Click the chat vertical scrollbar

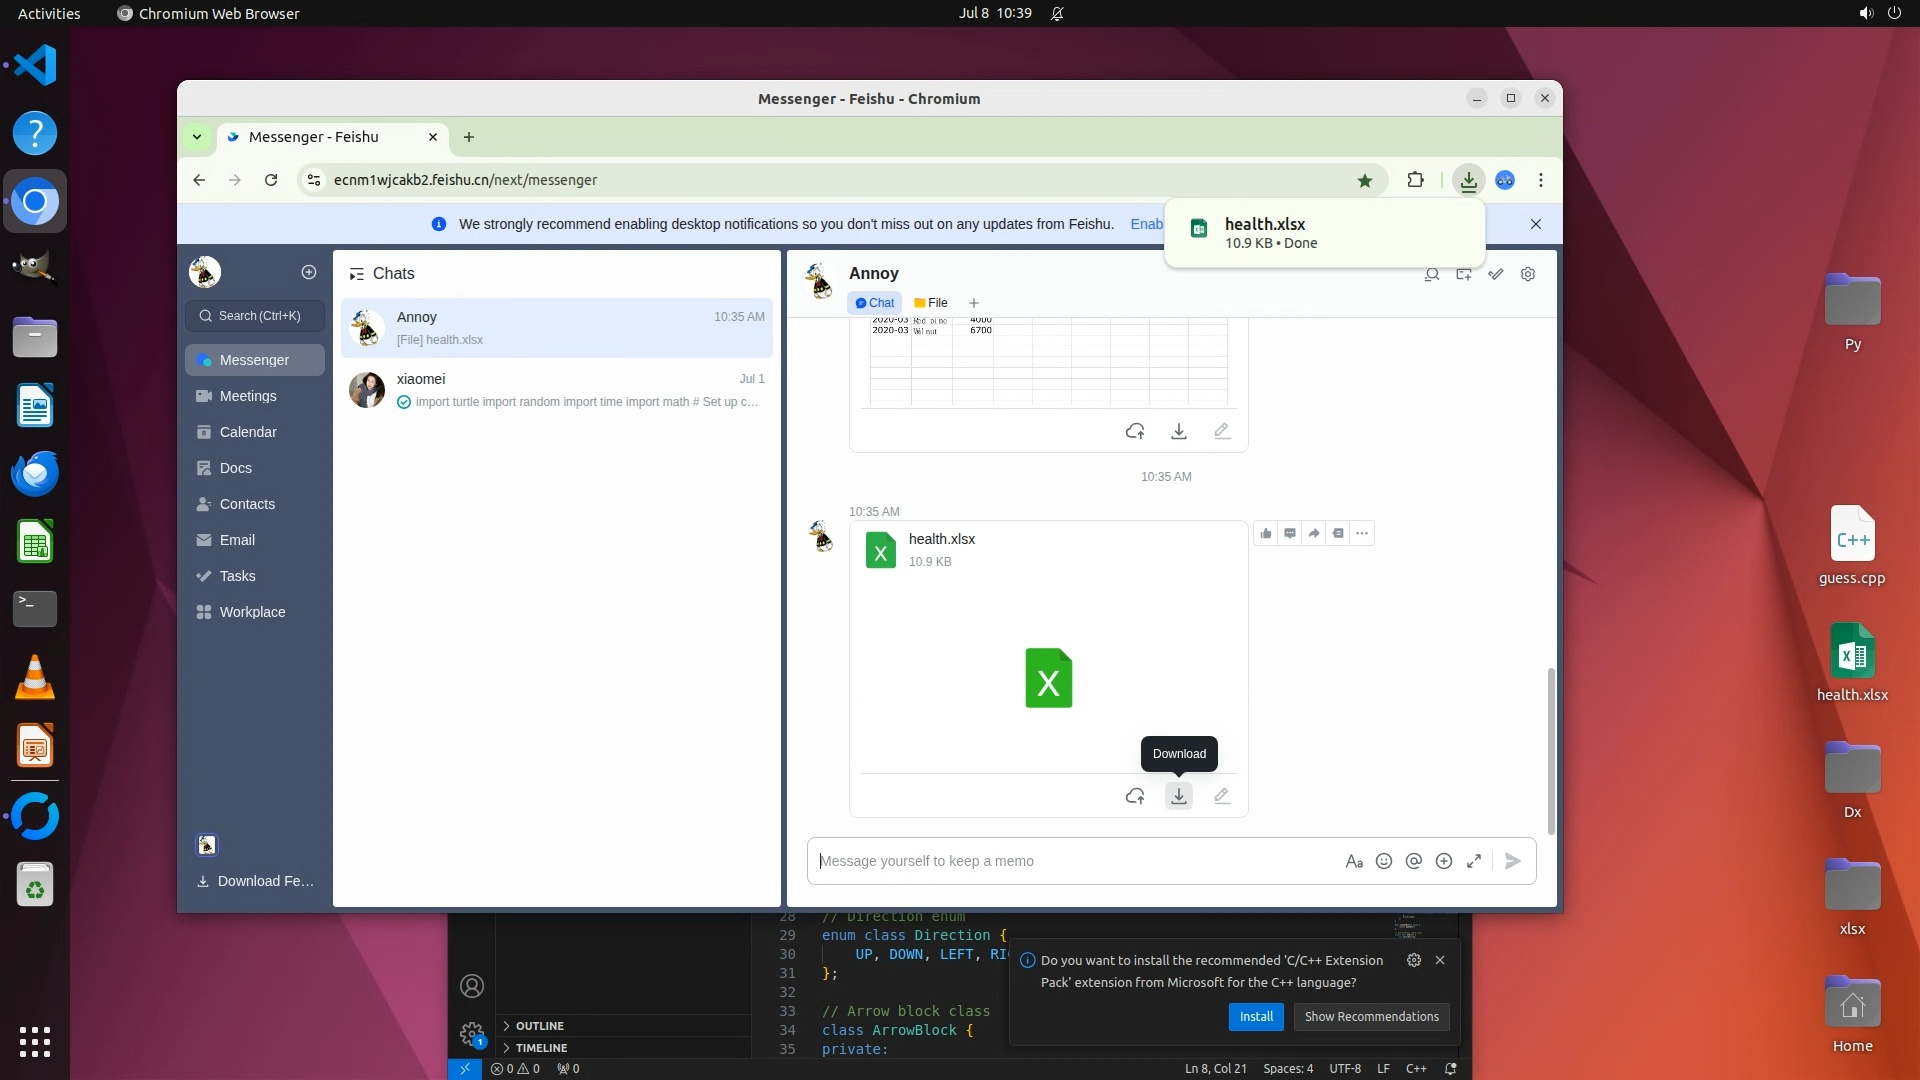(1551, 750)
